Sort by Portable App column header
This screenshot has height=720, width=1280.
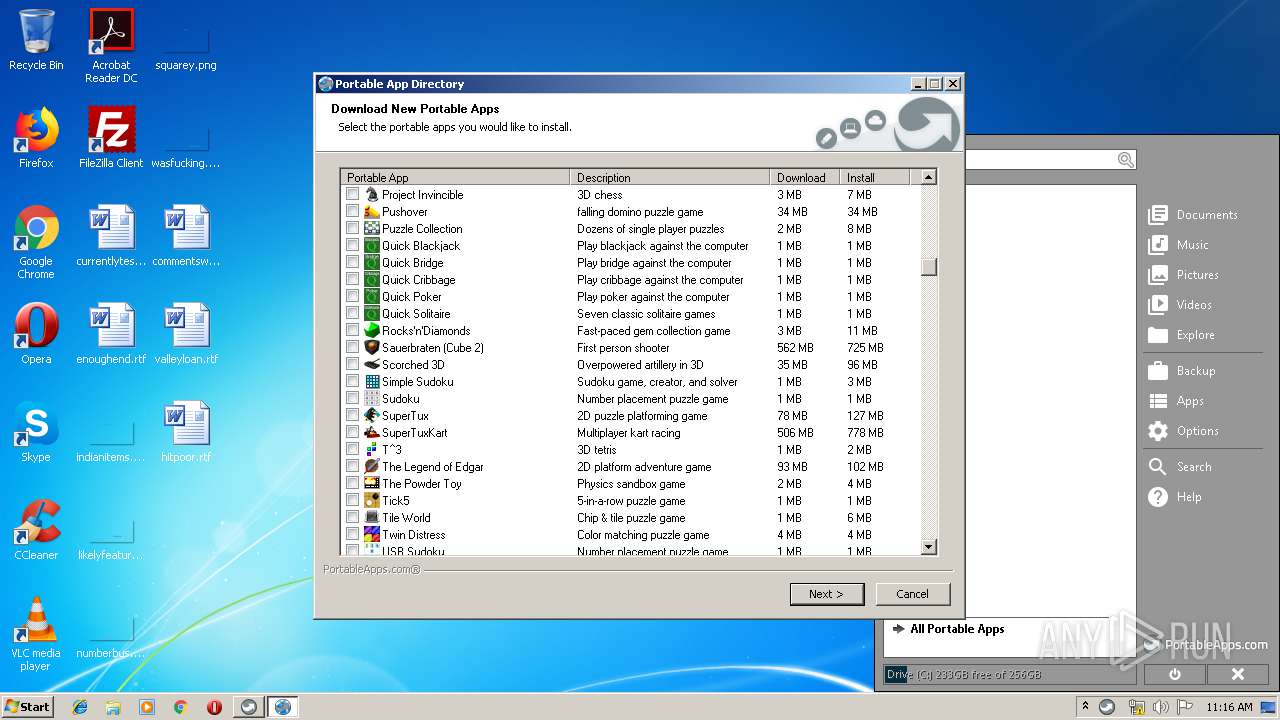455,177
